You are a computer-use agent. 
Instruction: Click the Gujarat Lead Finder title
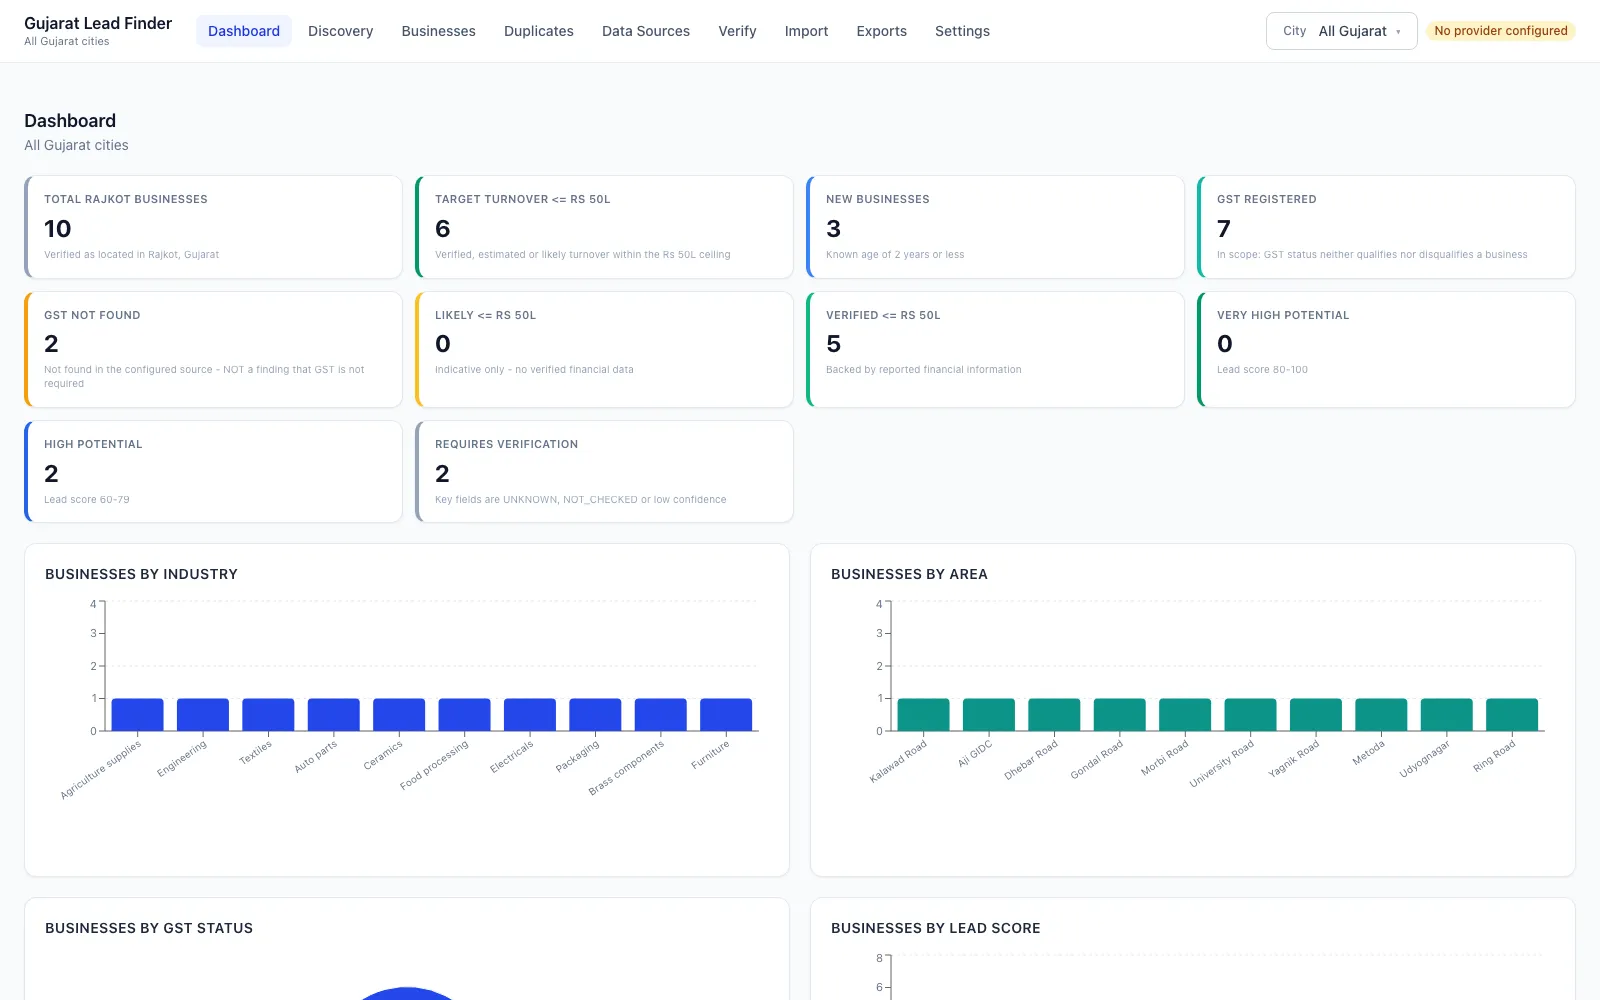tap(98, 23)
